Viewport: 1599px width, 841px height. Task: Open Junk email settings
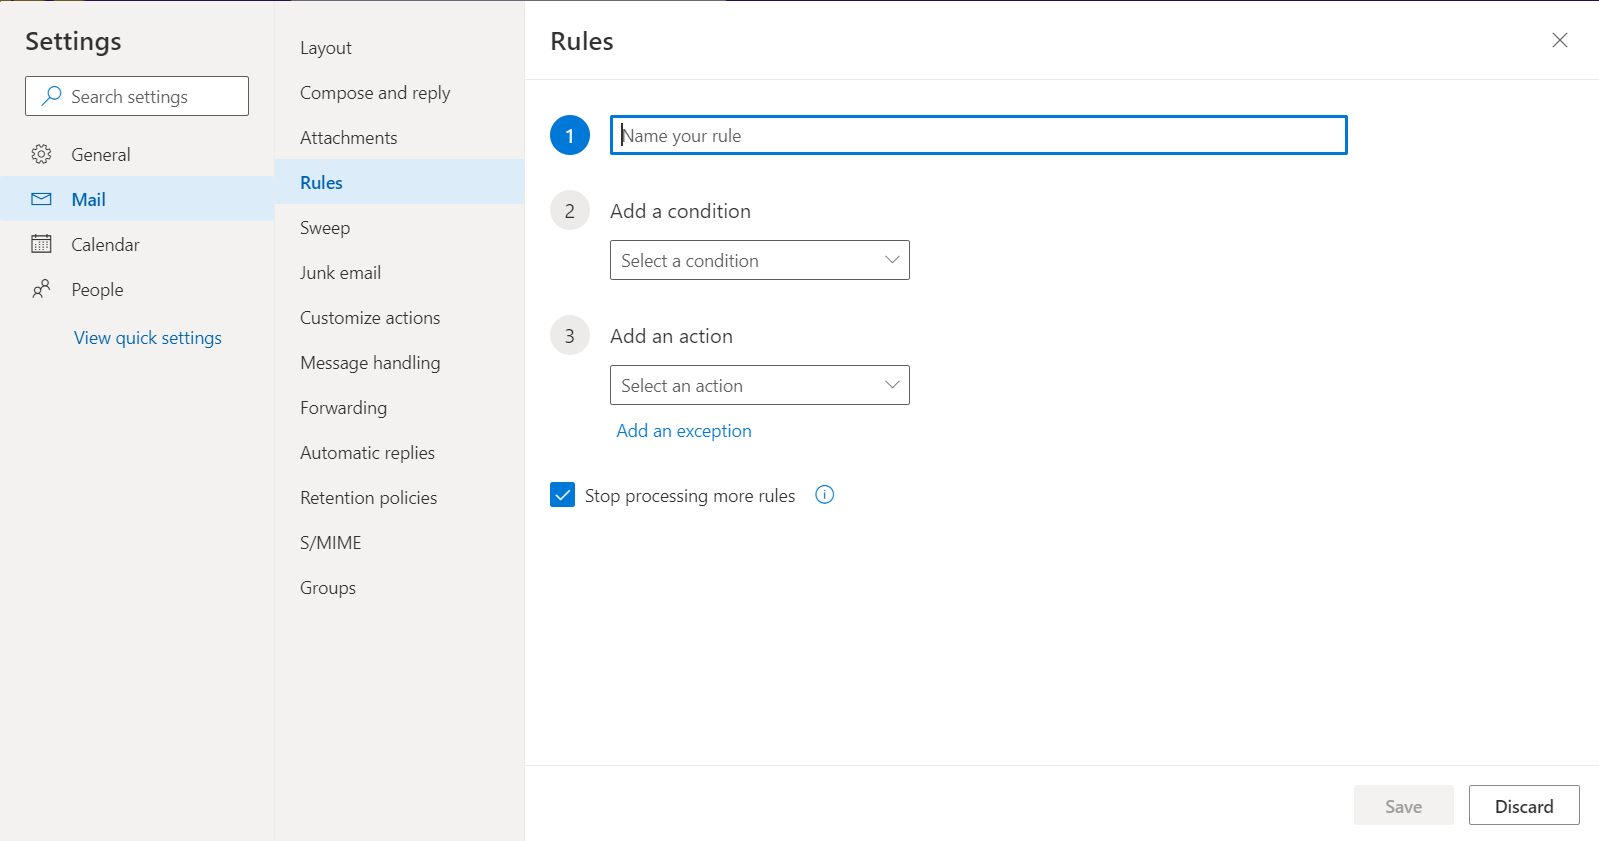coord(400,273)
